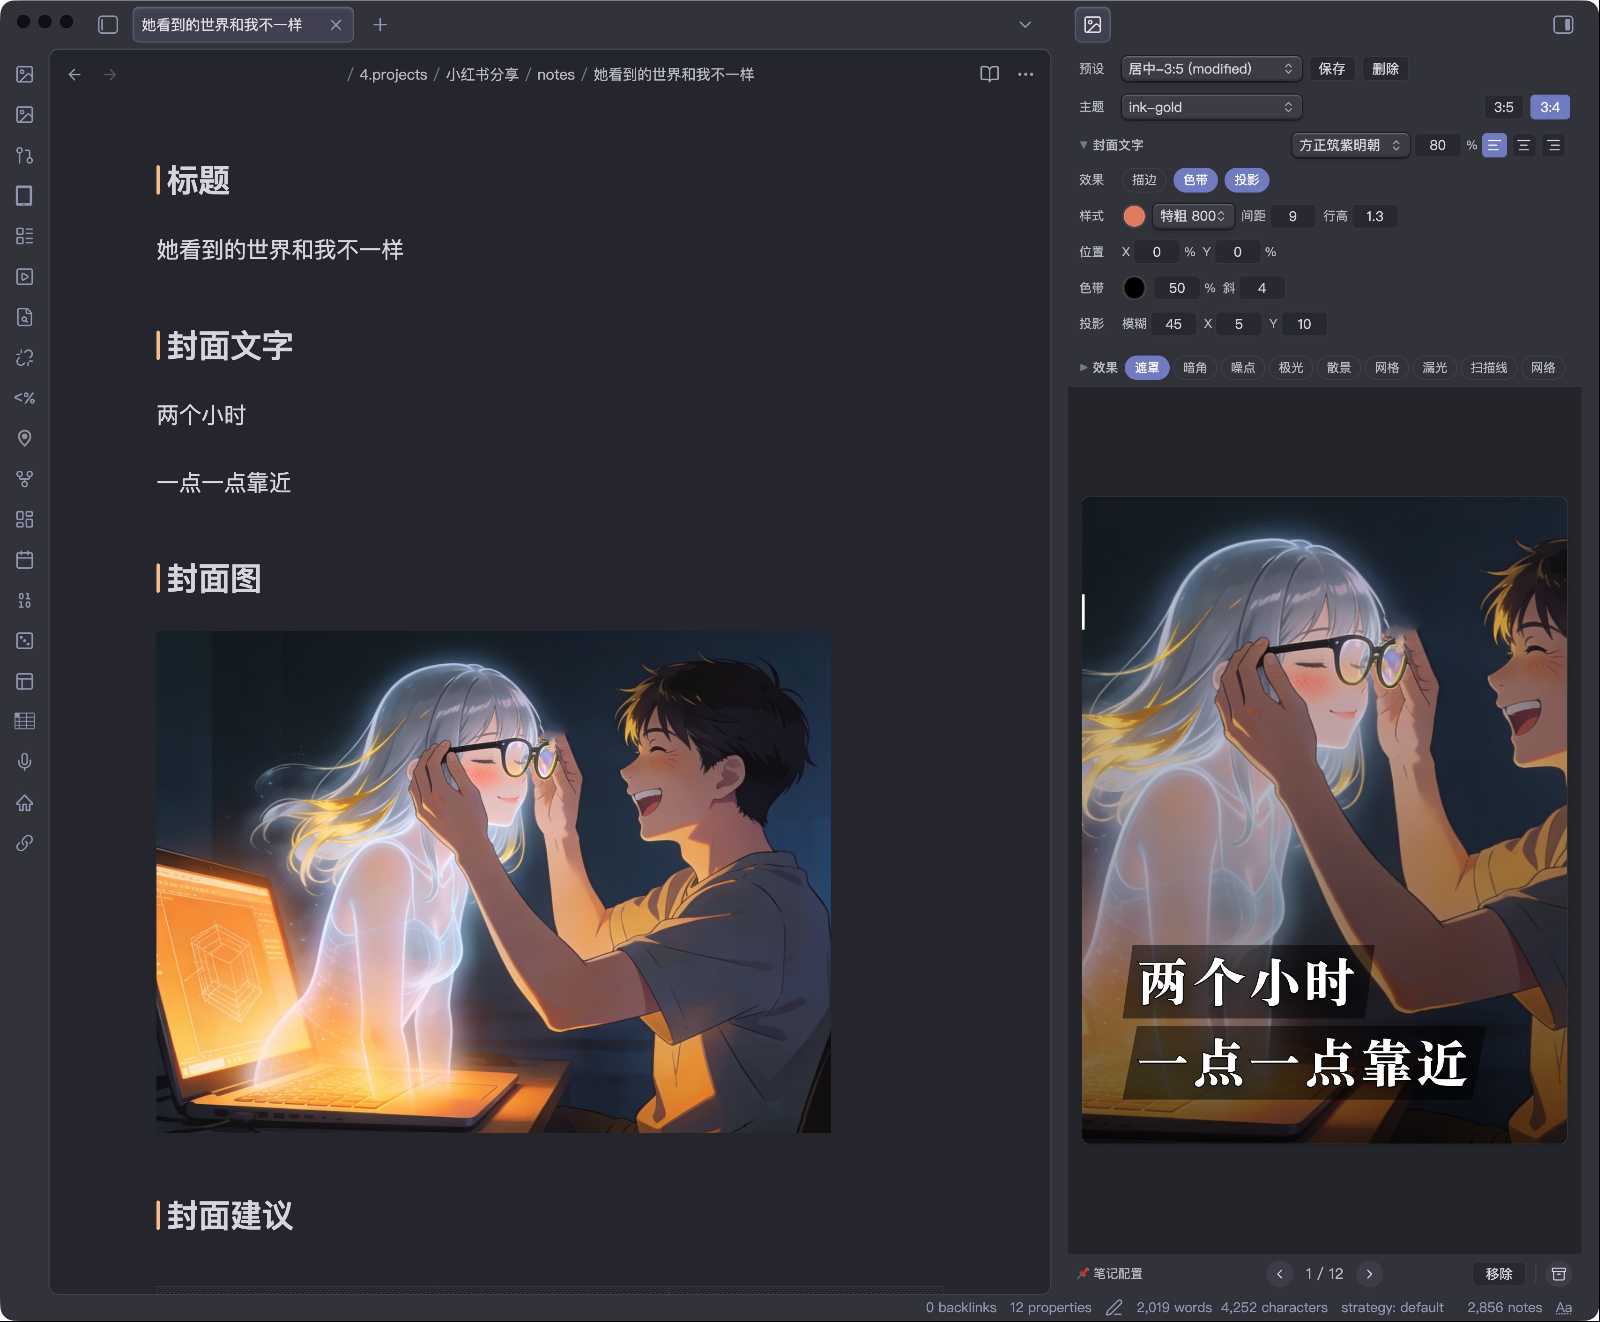Toggle the 色带 ribbon effect
The width and height of the screenshot is (1600, 1322).
[1195, 180]
